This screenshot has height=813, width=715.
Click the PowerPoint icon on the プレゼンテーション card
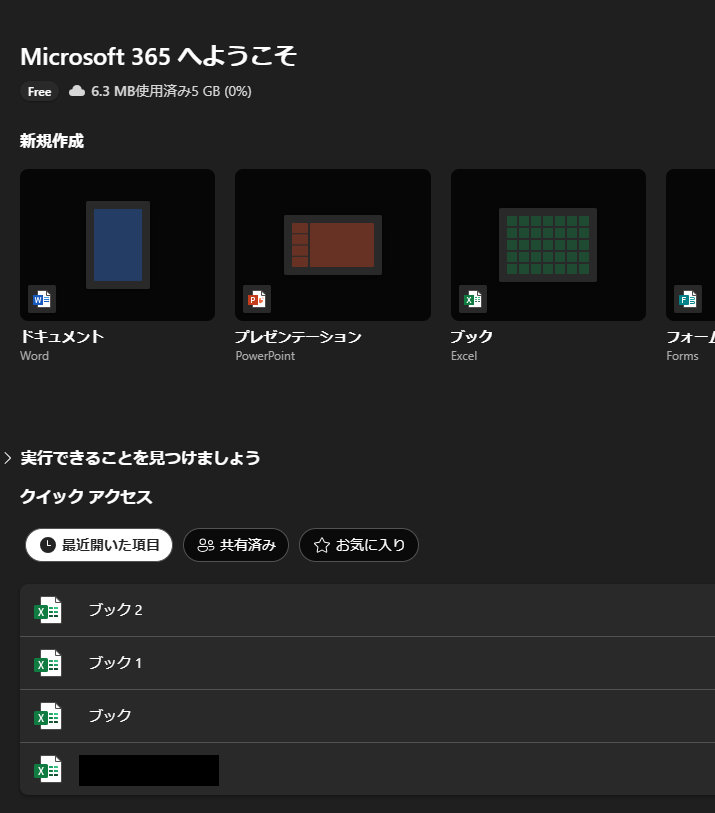257,299
